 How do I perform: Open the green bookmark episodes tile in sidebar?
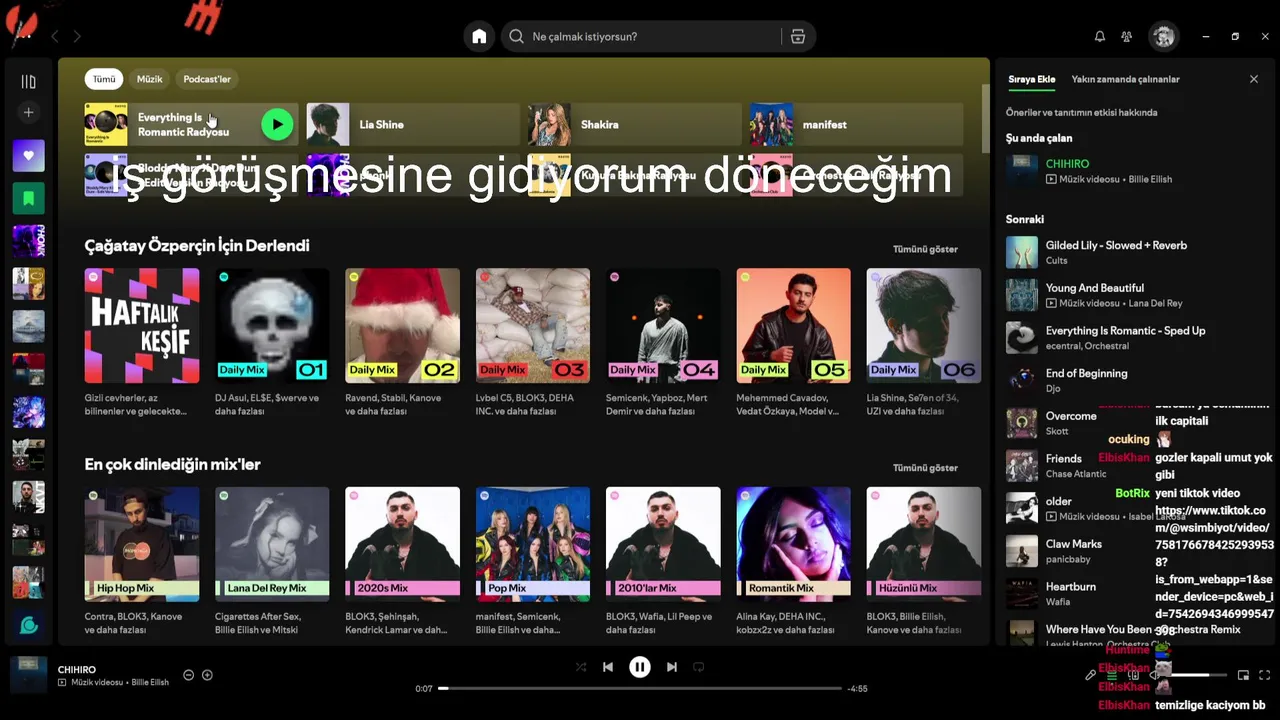click(28, 198)
